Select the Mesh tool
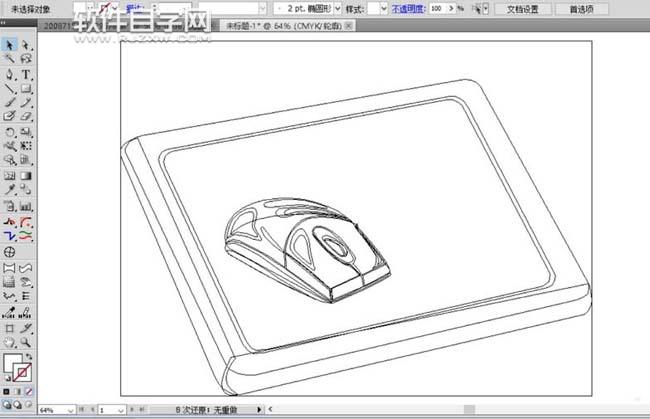The image size is (650, 419). coord(9,176)
